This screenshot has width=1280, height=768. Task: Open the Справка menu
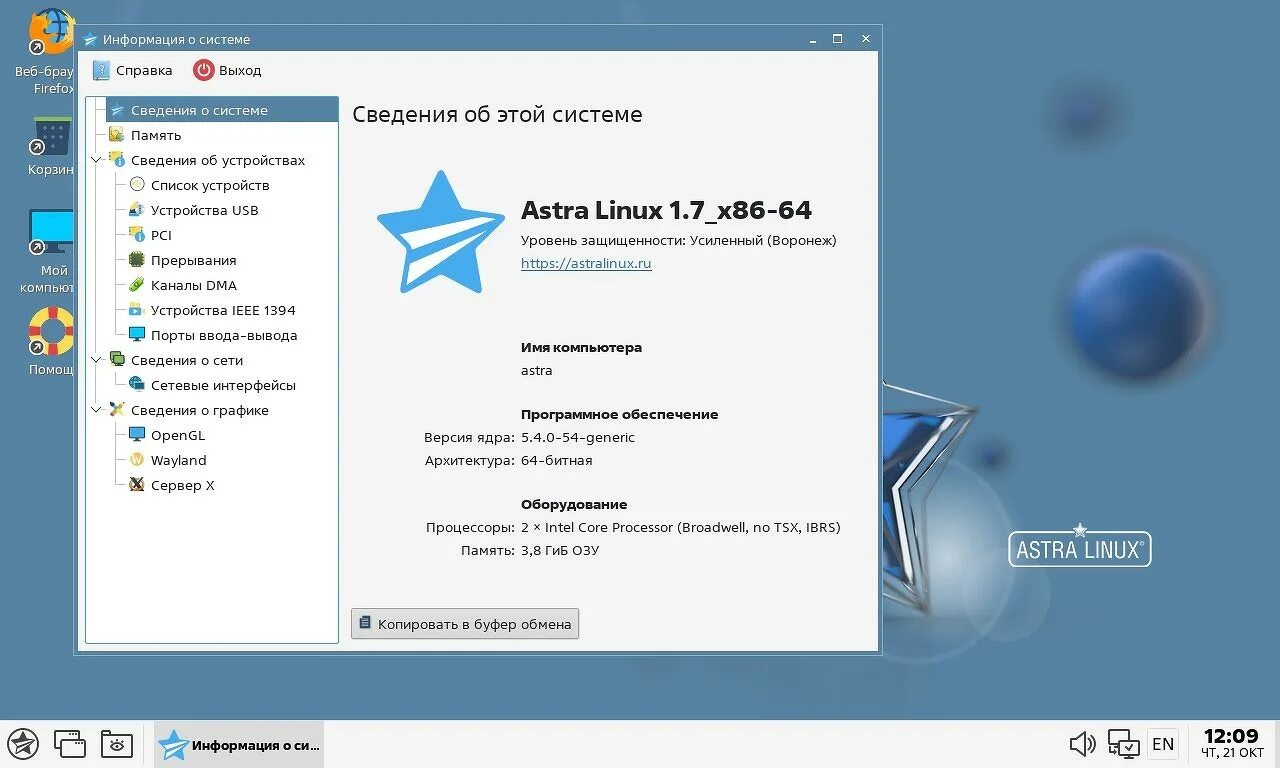pos(132,70)
